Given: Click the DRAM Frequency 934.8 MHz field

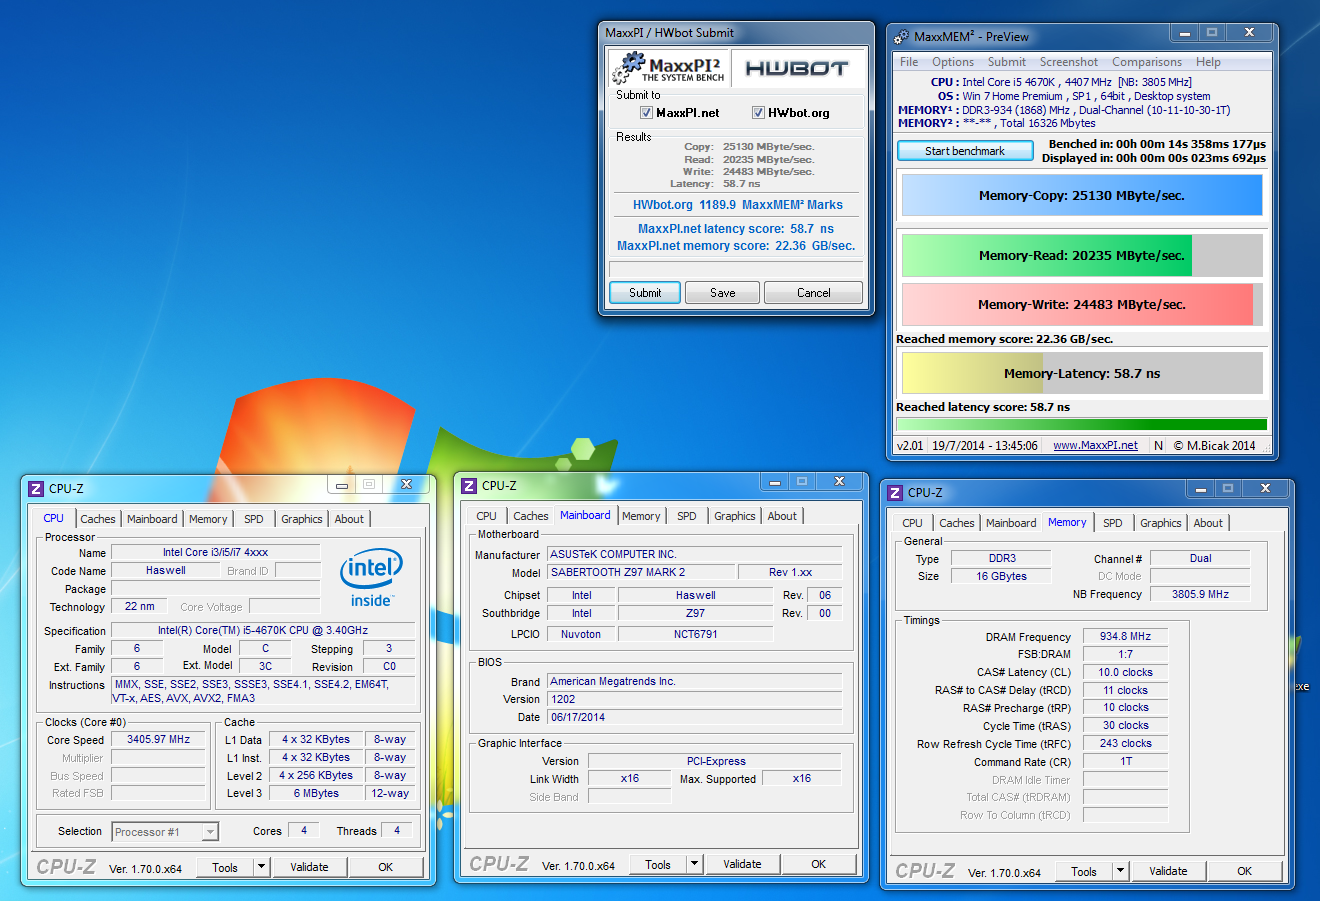Looking at the screenshot, I should tap(1126, 636).
